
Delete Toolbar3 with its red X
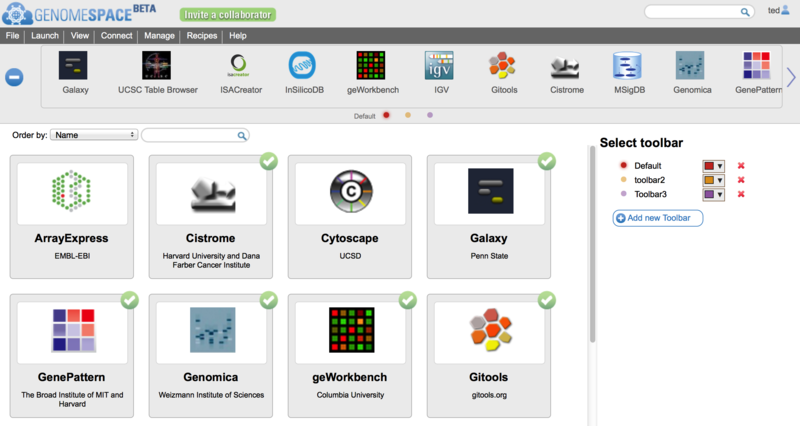[x=741, y=194]
